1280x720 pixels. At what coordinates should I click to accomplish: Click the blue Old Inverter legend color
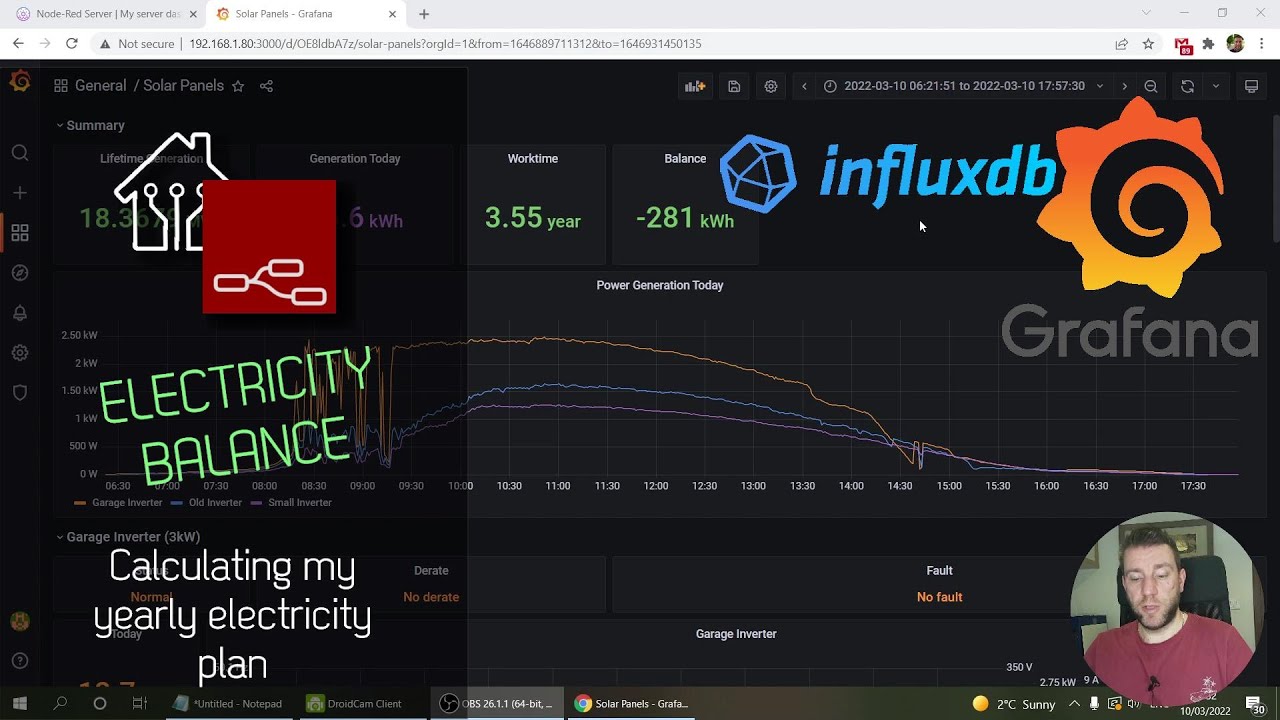(x=177, y=503)
